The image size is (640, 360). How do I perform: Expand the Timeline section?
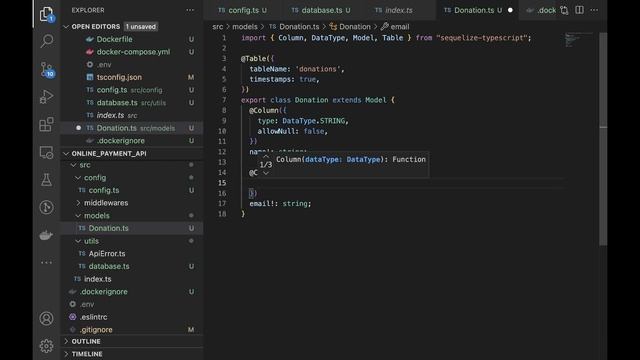click(x=66, y=354)
